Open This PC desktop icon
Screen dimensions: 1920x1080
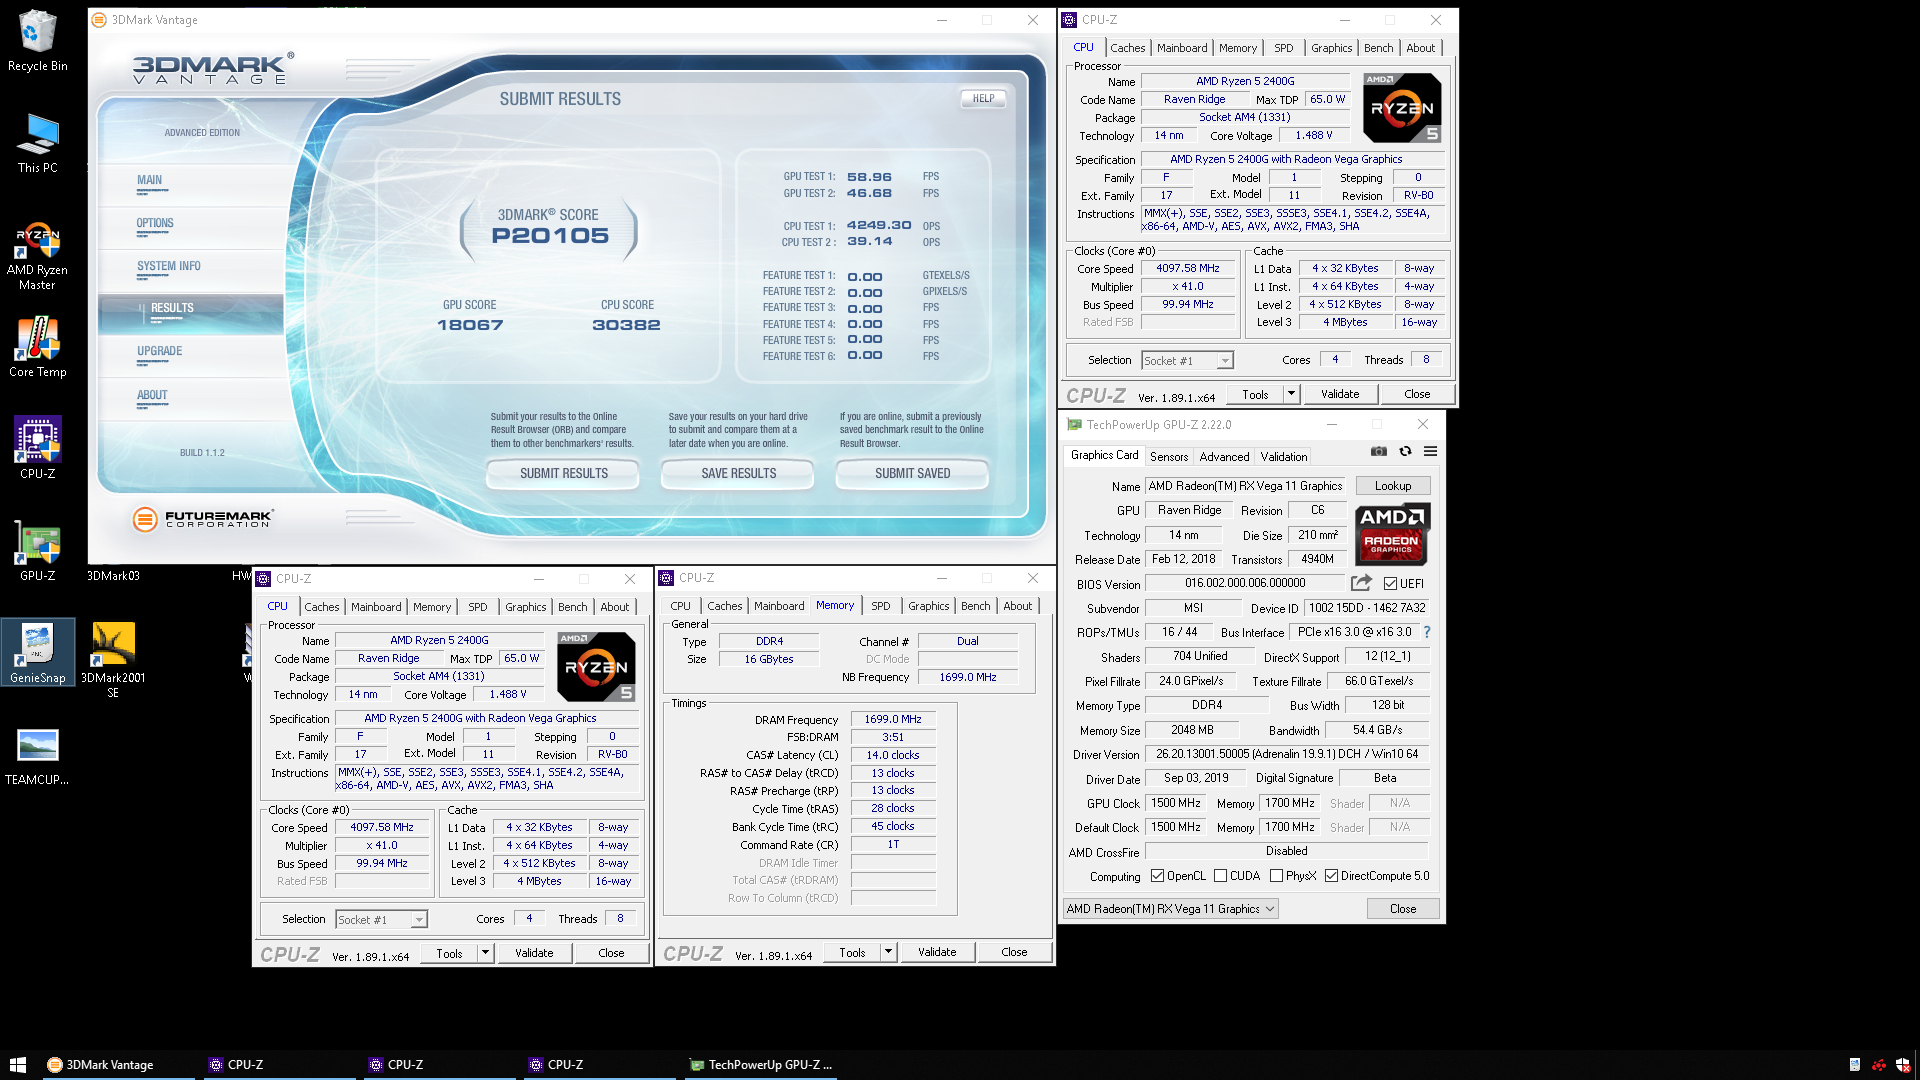click(x=37, y=143)
